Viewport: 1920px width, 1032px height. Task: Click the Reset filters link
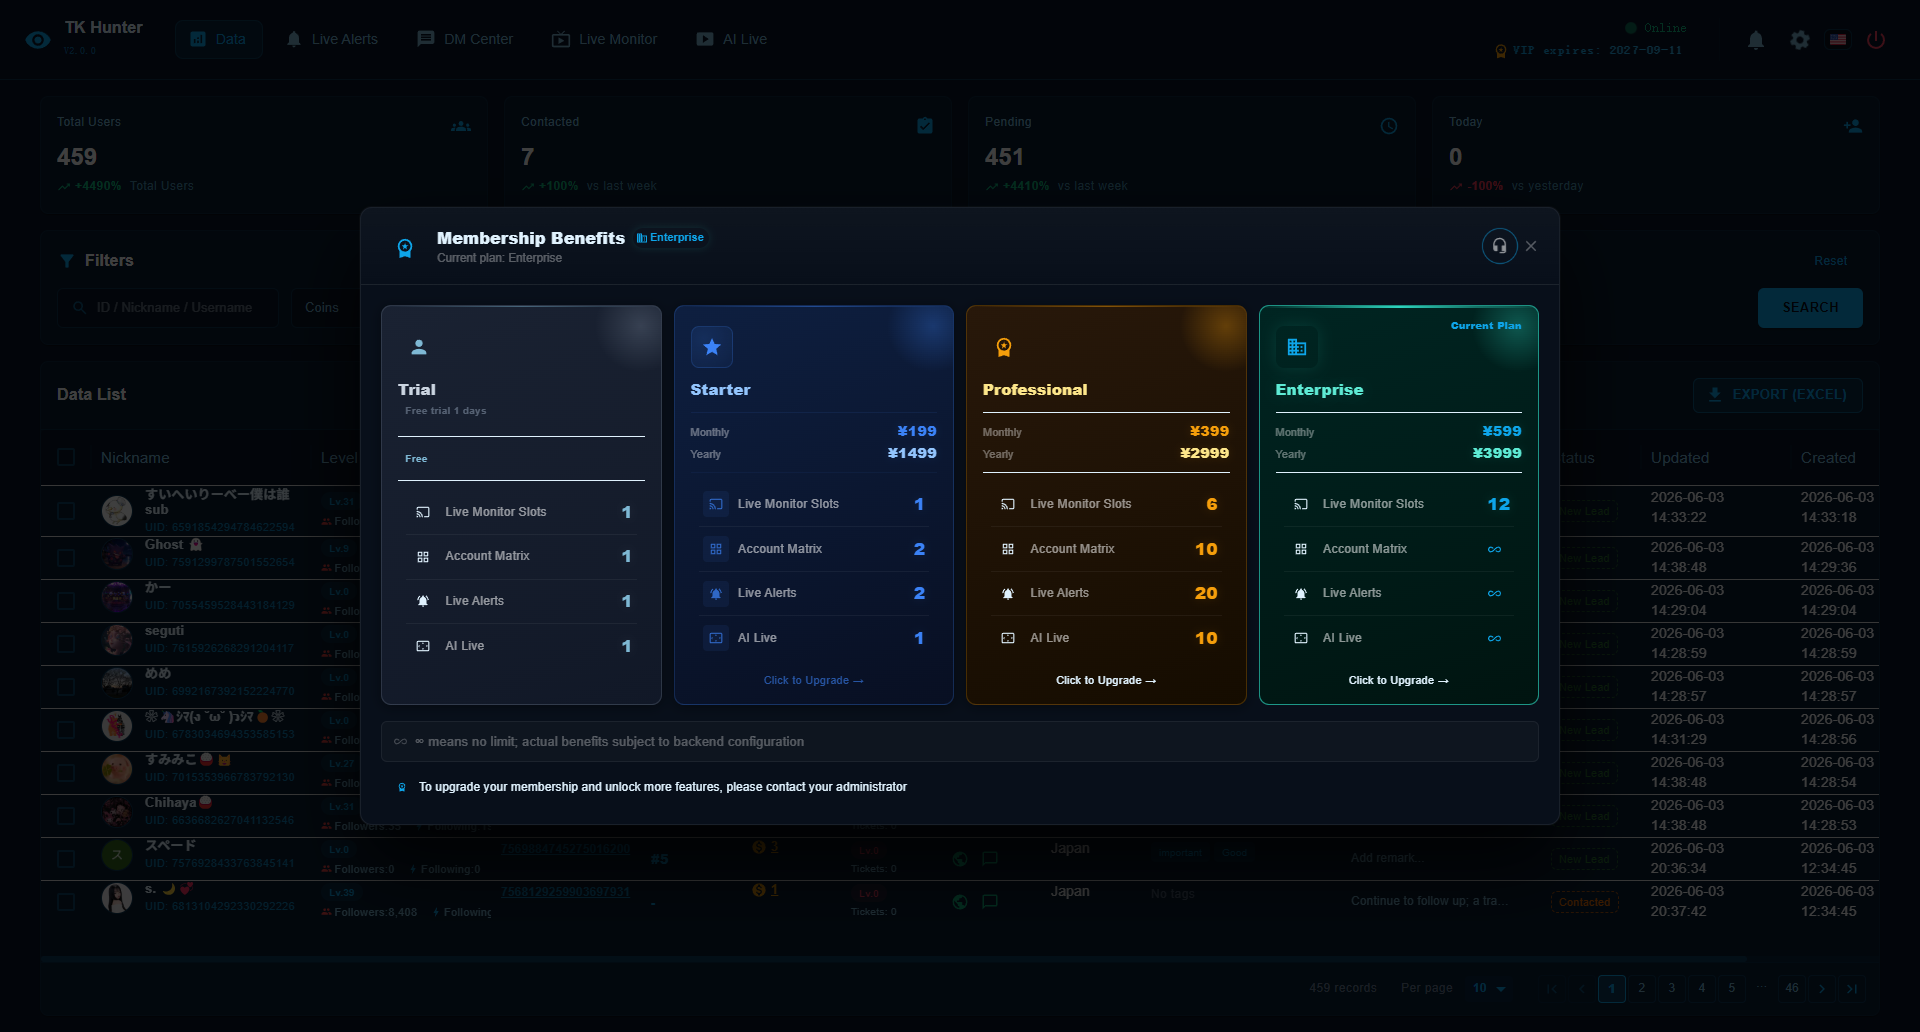[x=1831, y=261]
